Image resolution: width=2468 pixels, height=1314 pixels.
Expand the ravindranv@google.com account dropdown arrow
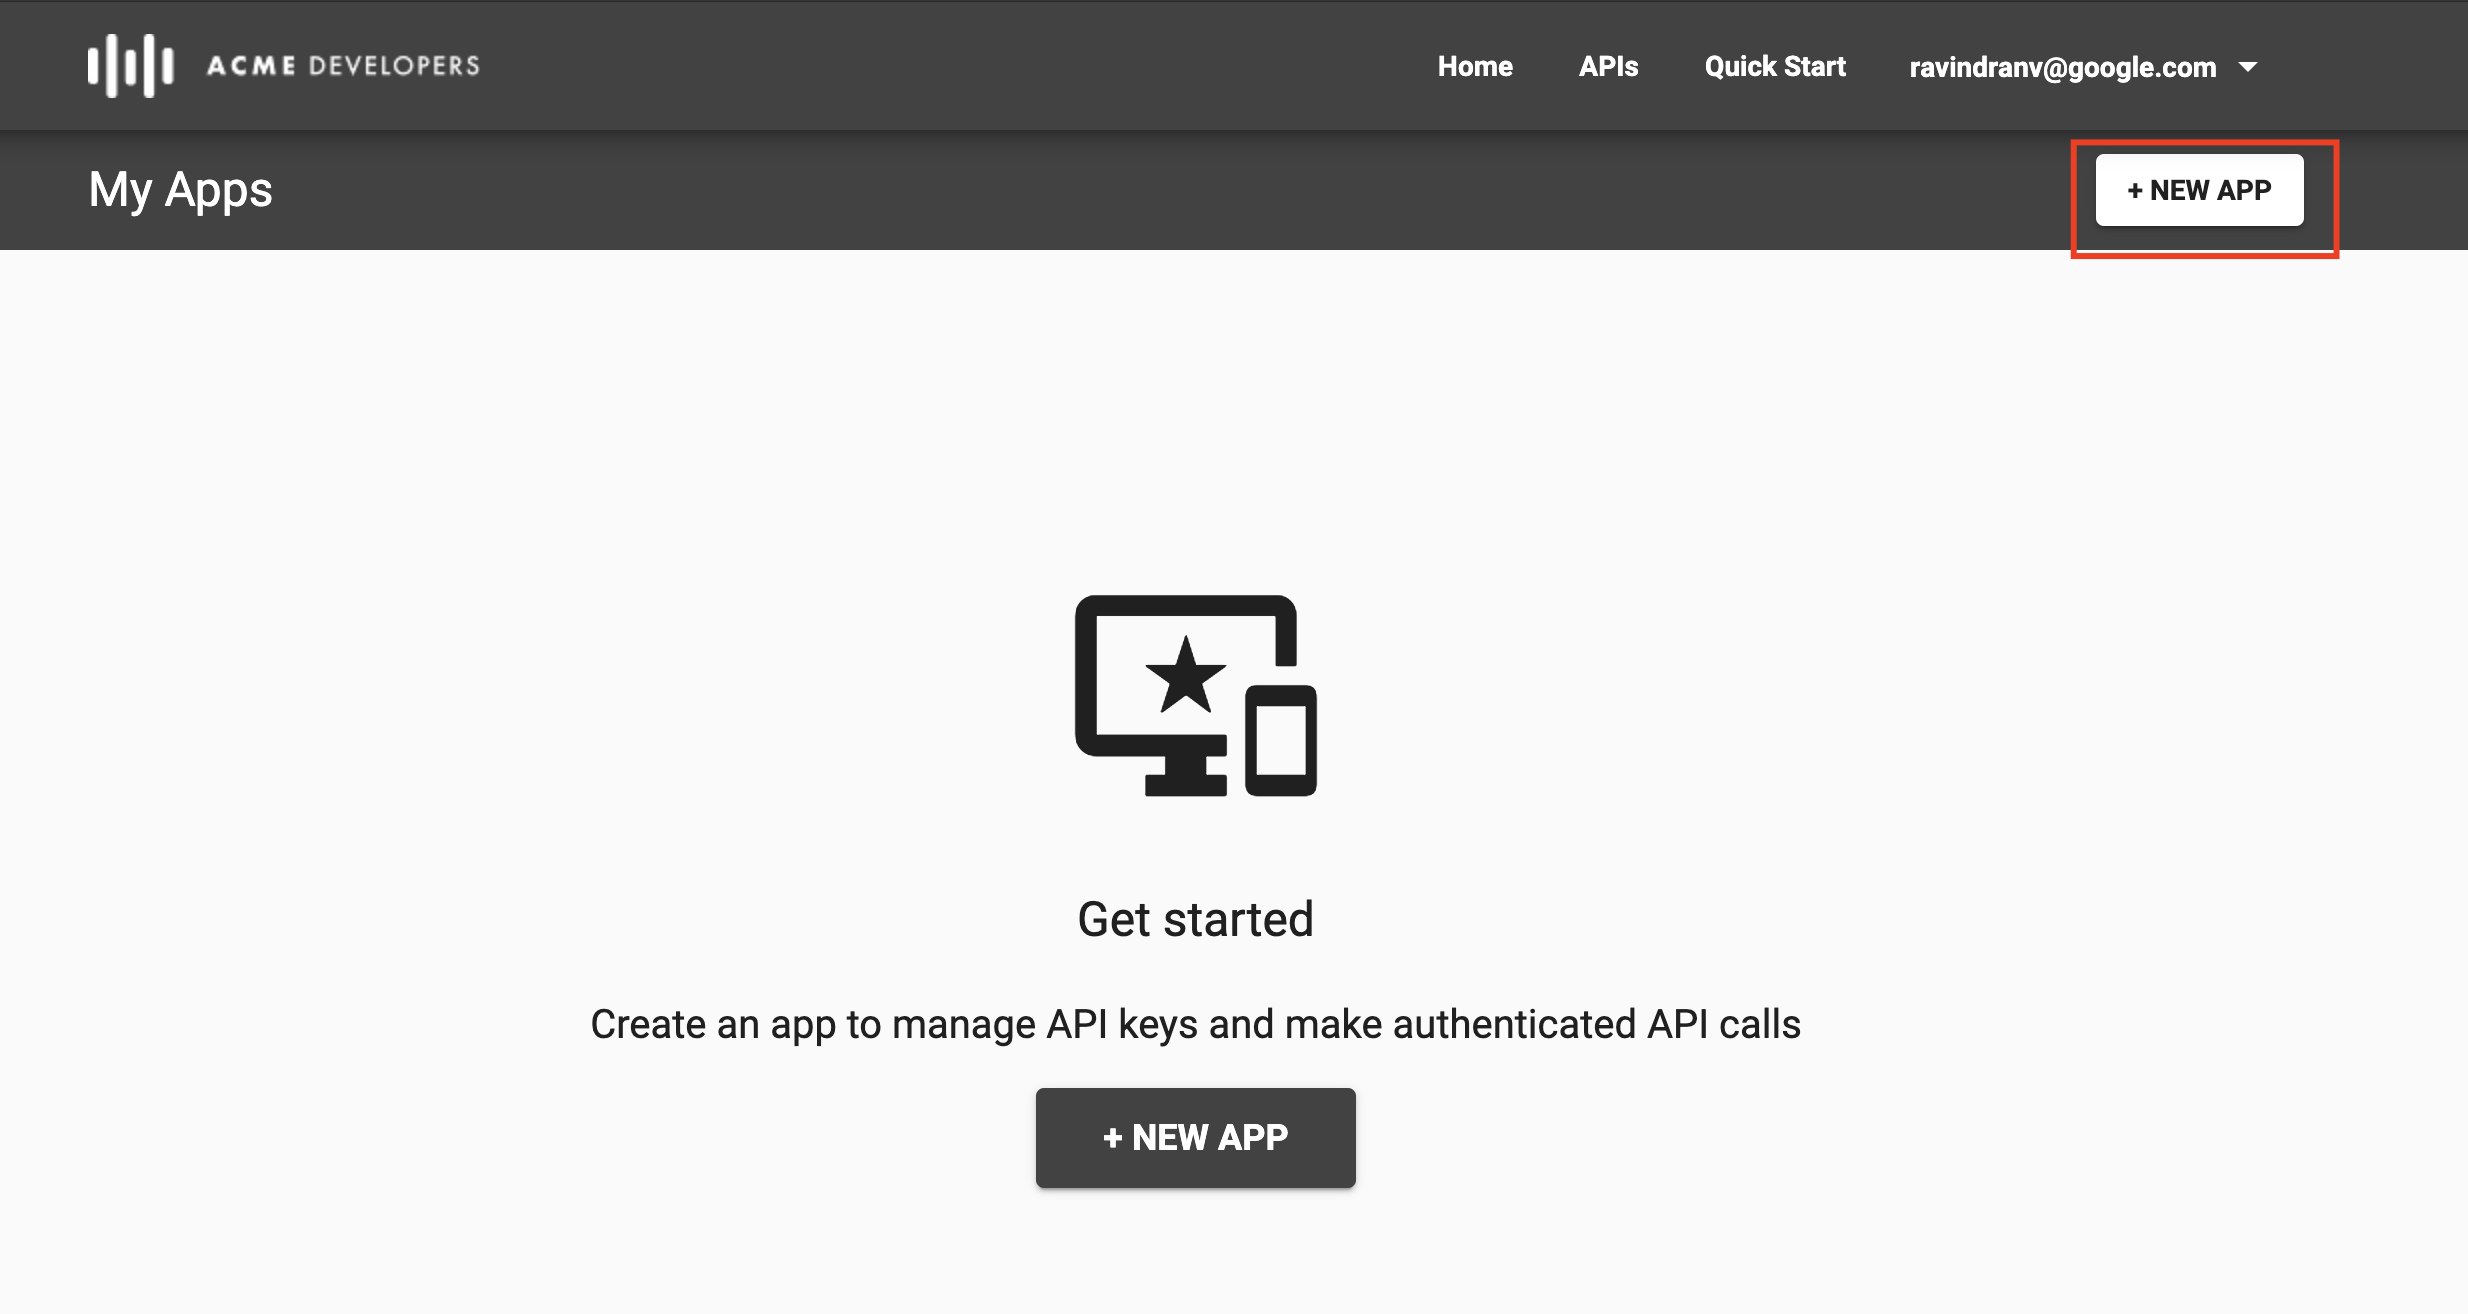[2248, 67]
